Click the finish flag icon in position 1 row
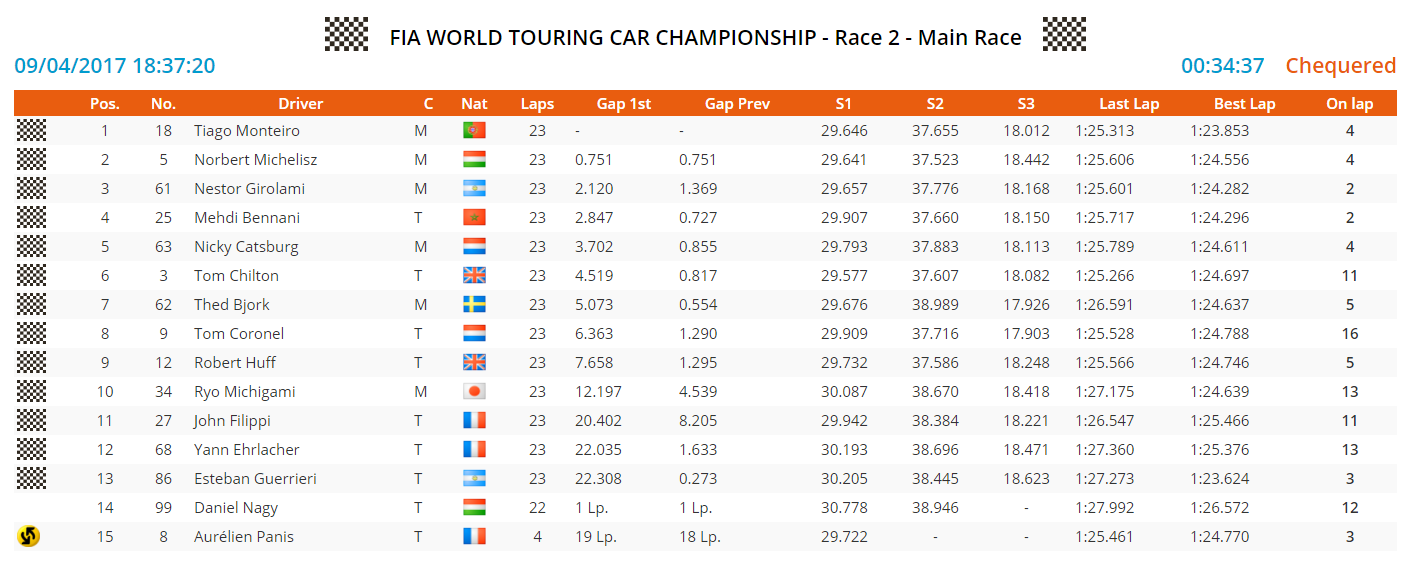 click(x=31, y=131)
